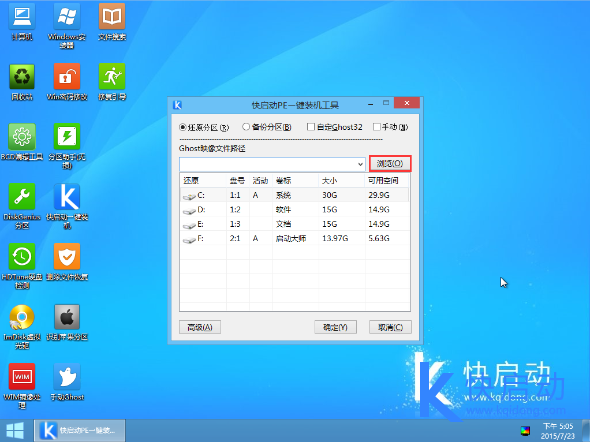Close the 快启动PE一键装机工具 dialog
Viewport: 590px width, 442px height.
[407, 103]
